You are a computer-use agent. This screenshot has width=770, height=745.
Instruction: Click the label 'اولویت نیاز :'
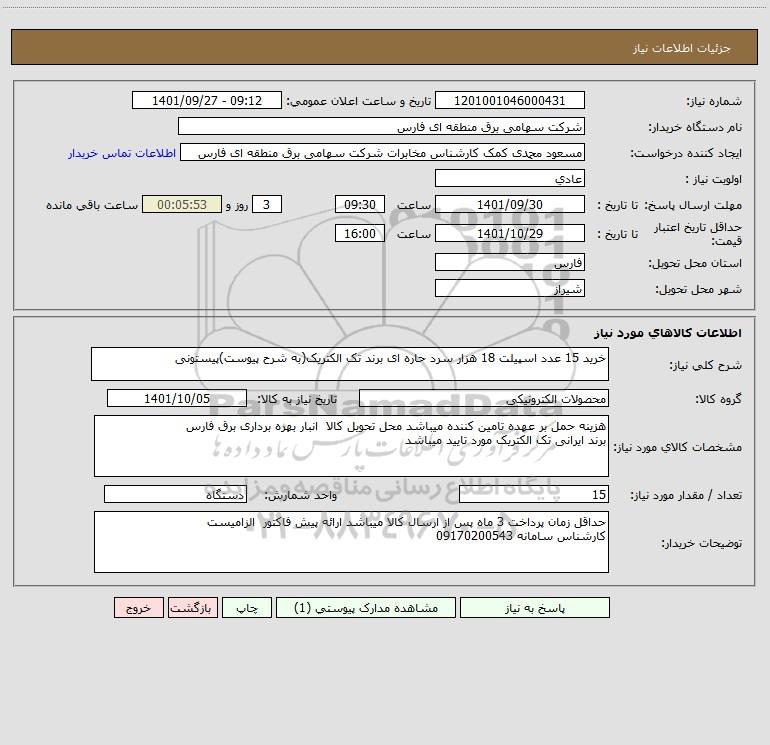coord(714,179)
